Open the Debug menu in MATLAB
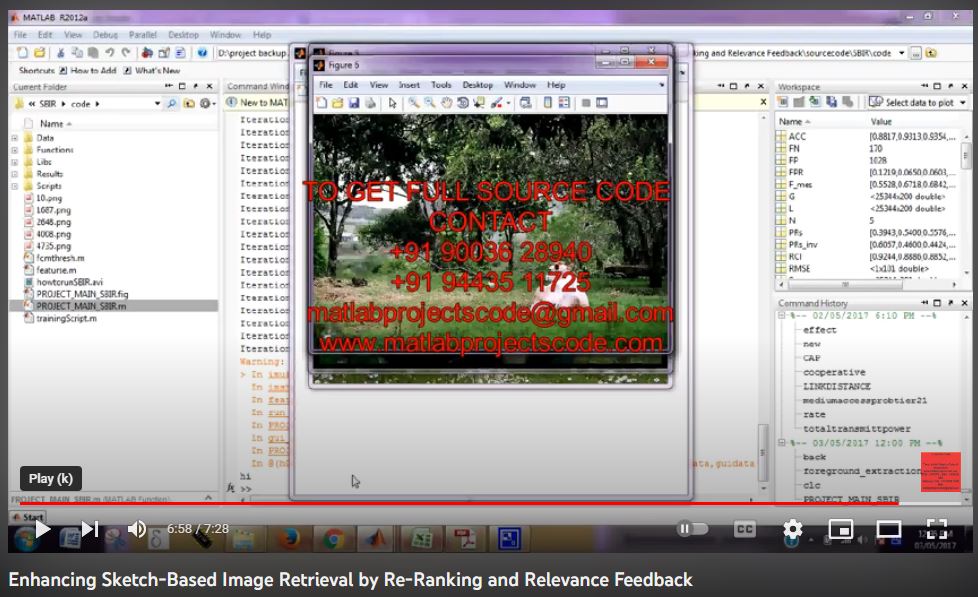The width and height of the screenshot is (978, 597). point(105,35)
